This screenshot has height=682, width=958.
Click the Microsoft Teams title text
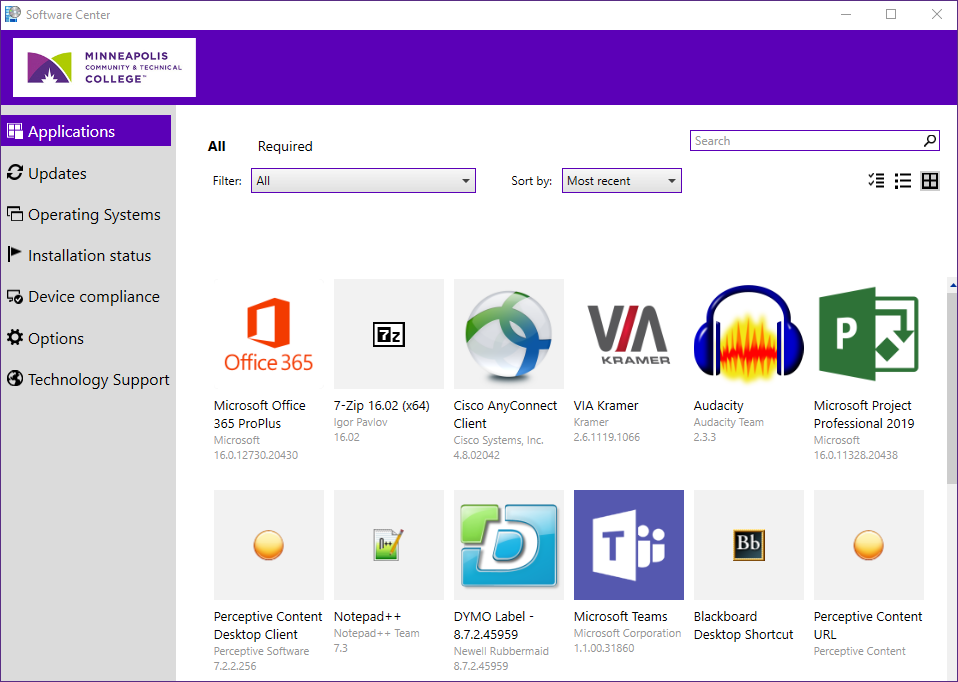click(x=621, y=616)
